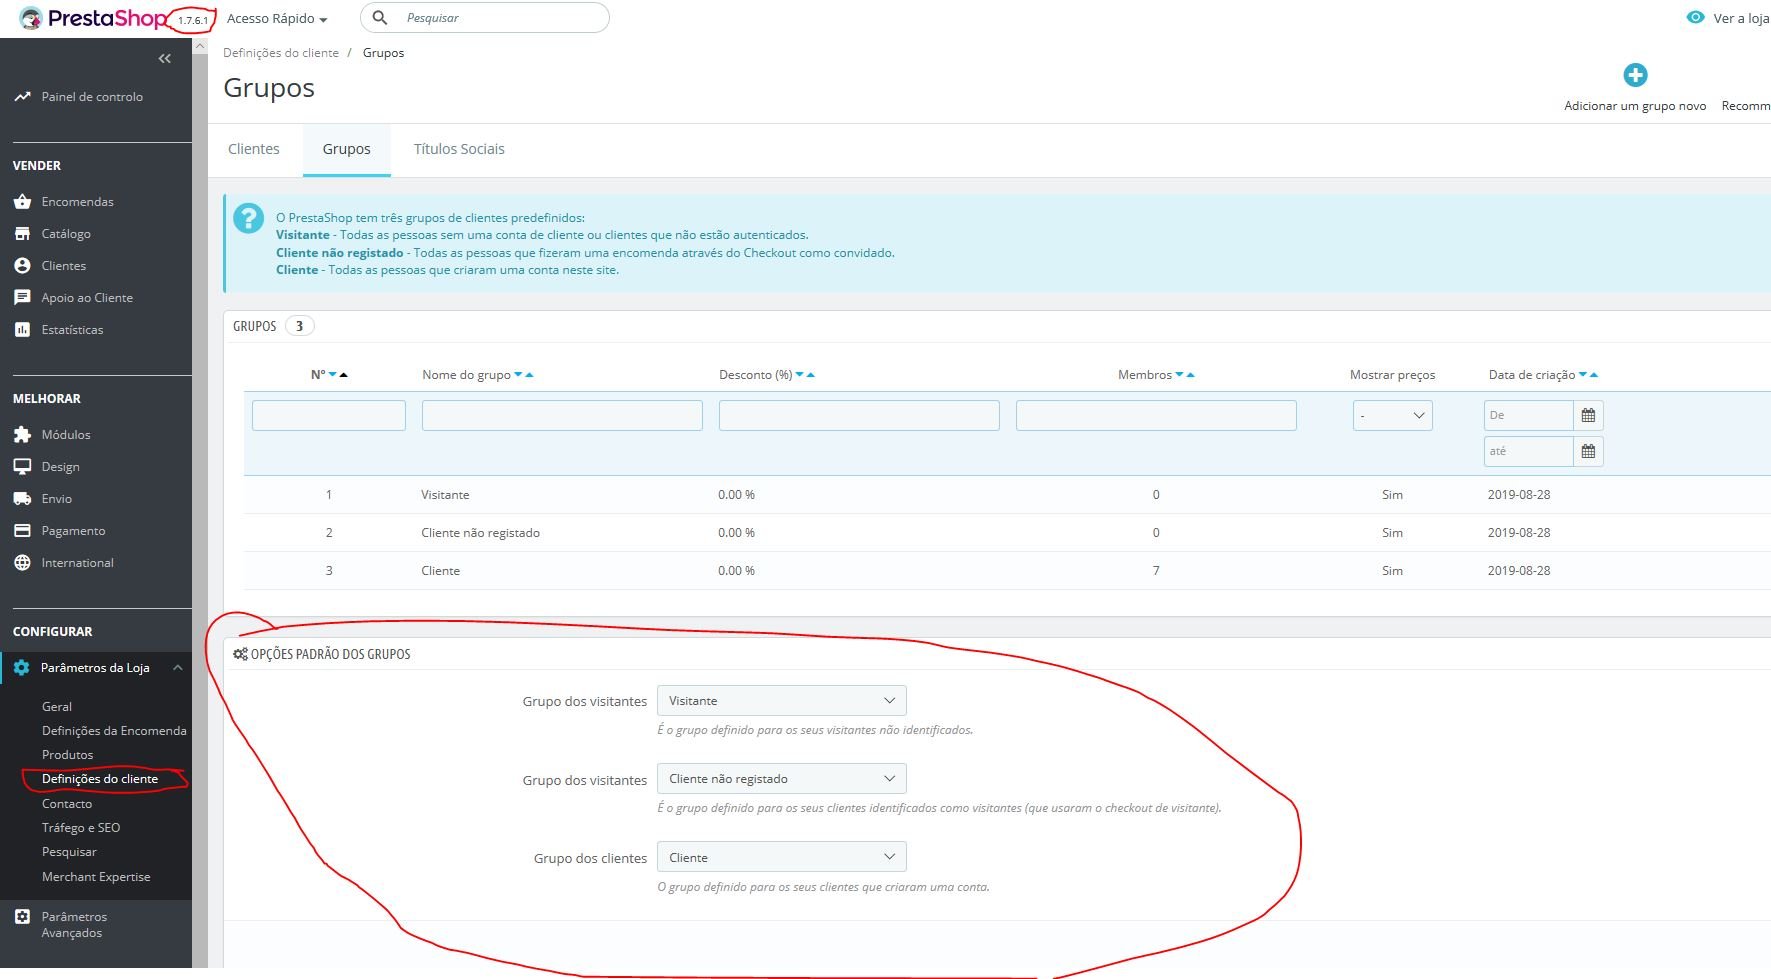
Task: Switch to the Clientes tab
Action: (x=254, y=149)
